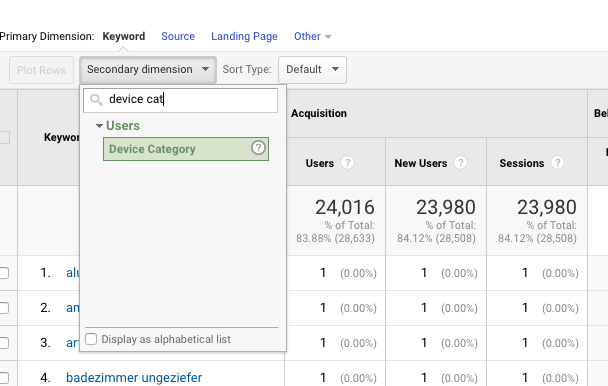Click row number 4. in the table
The image size is (608, 386).
(45, 377)
